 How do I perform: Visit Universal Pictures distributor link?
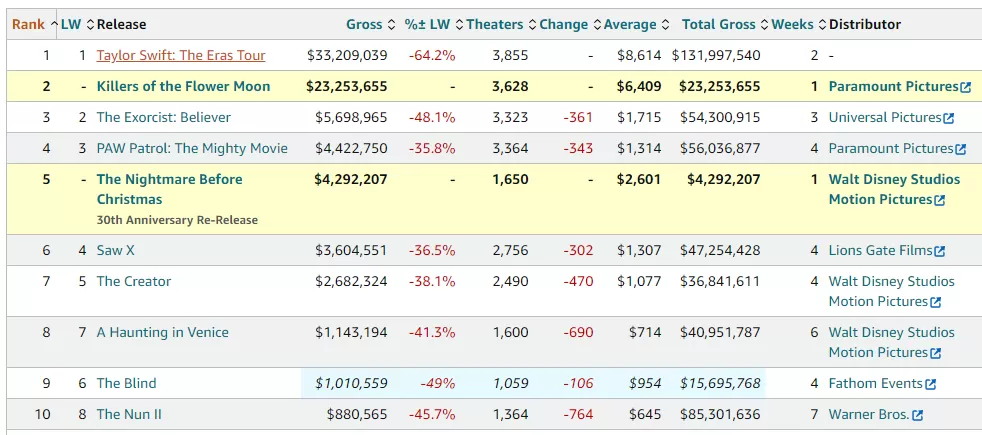885,118
